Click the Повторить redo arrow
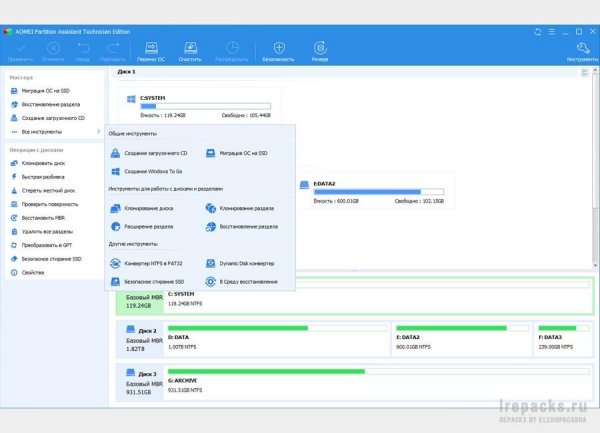Screen dimensions: 600x433 pyautogui.click(x=113, y=52)
